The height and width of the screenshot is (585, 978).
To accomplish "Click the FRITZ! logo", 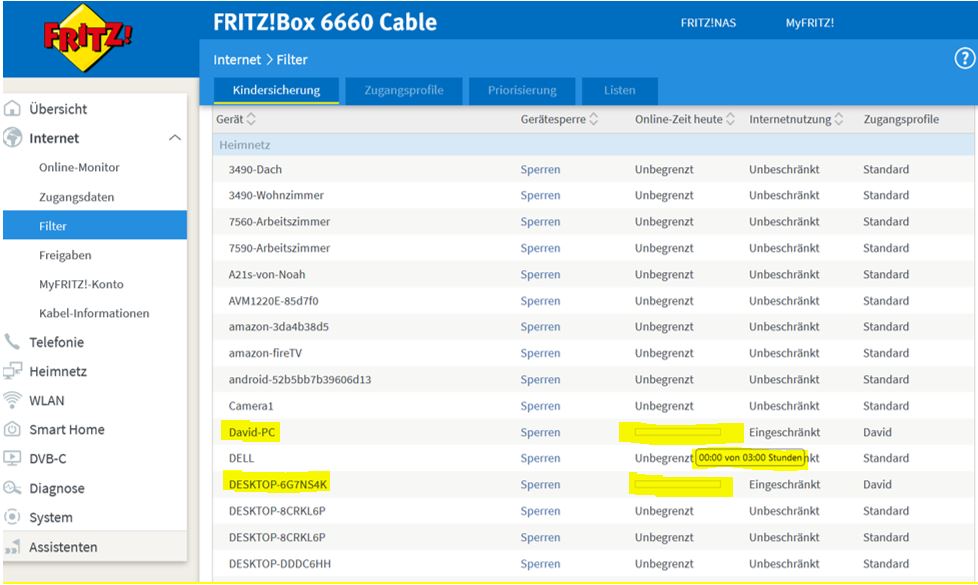I will pyautogui.click(x=87, y=37).
